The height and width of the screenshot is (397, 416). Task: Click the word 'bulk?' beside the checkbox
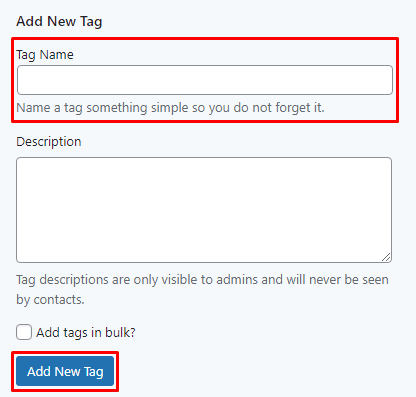tap(120, 332)
